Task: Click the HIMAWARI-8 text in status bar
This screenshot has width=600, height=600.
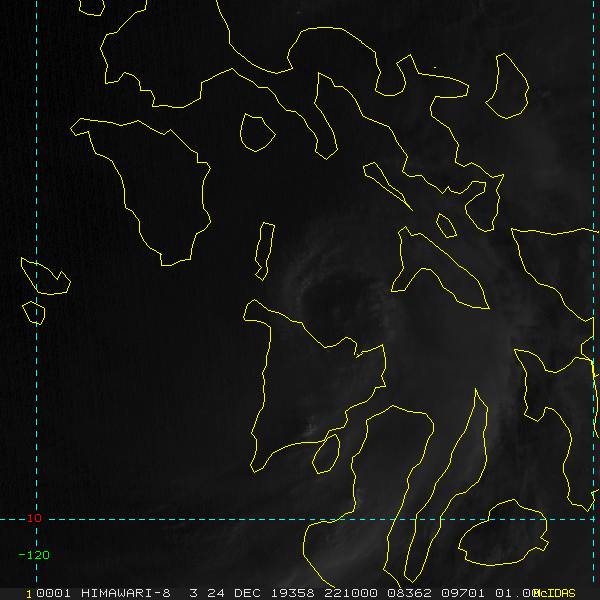Action: (122, 593)
